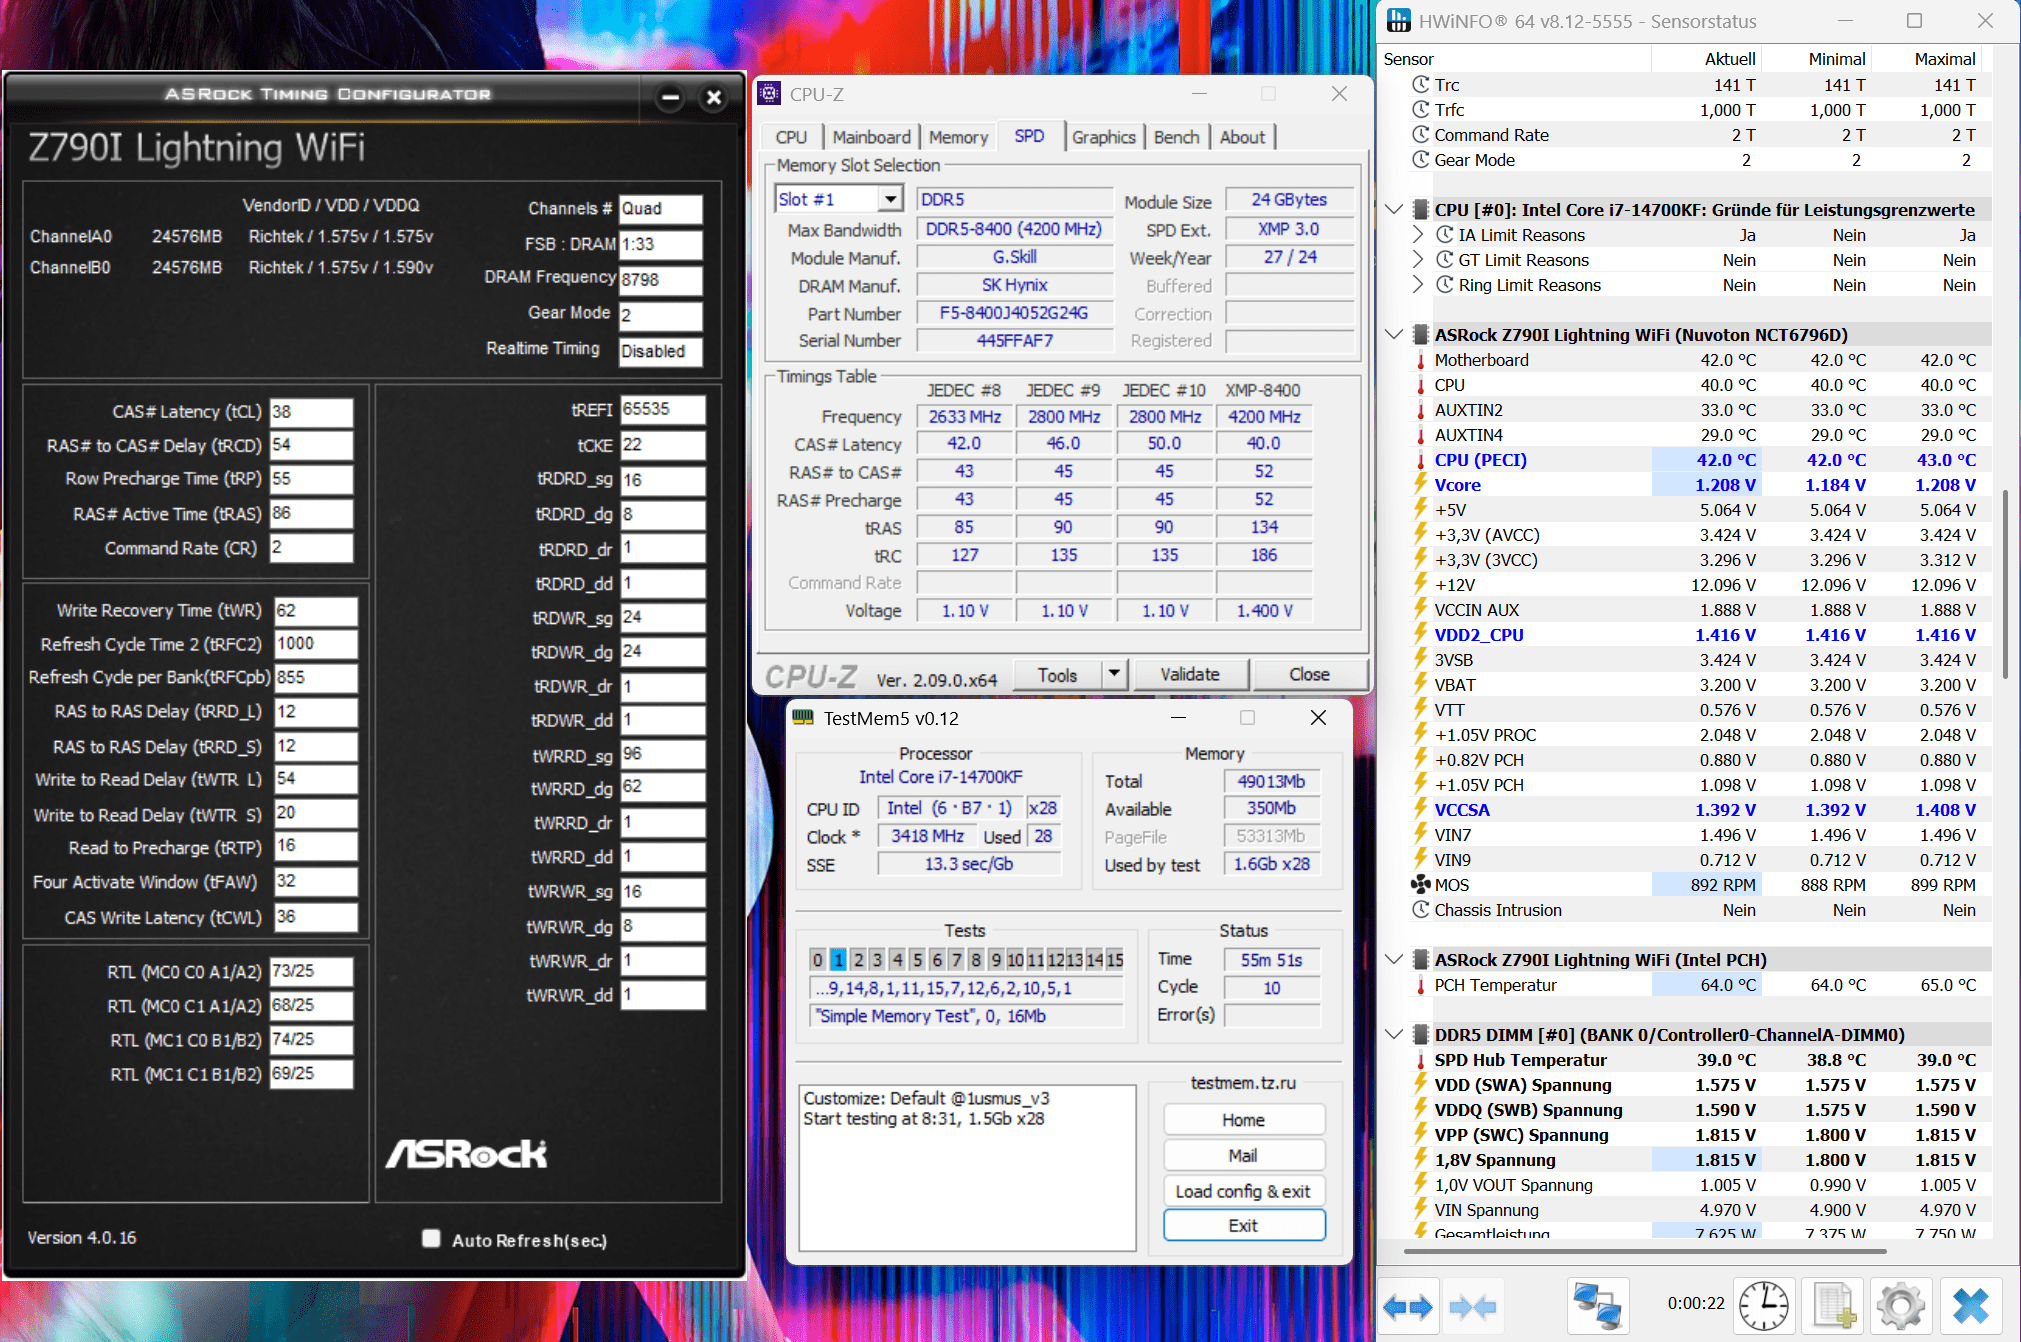The width and height of the screenshot is (2021, 1342).
Task: Collapse ASRock Z790I Nuvoton NCT6796D group
Action: tap(1394, 335)
